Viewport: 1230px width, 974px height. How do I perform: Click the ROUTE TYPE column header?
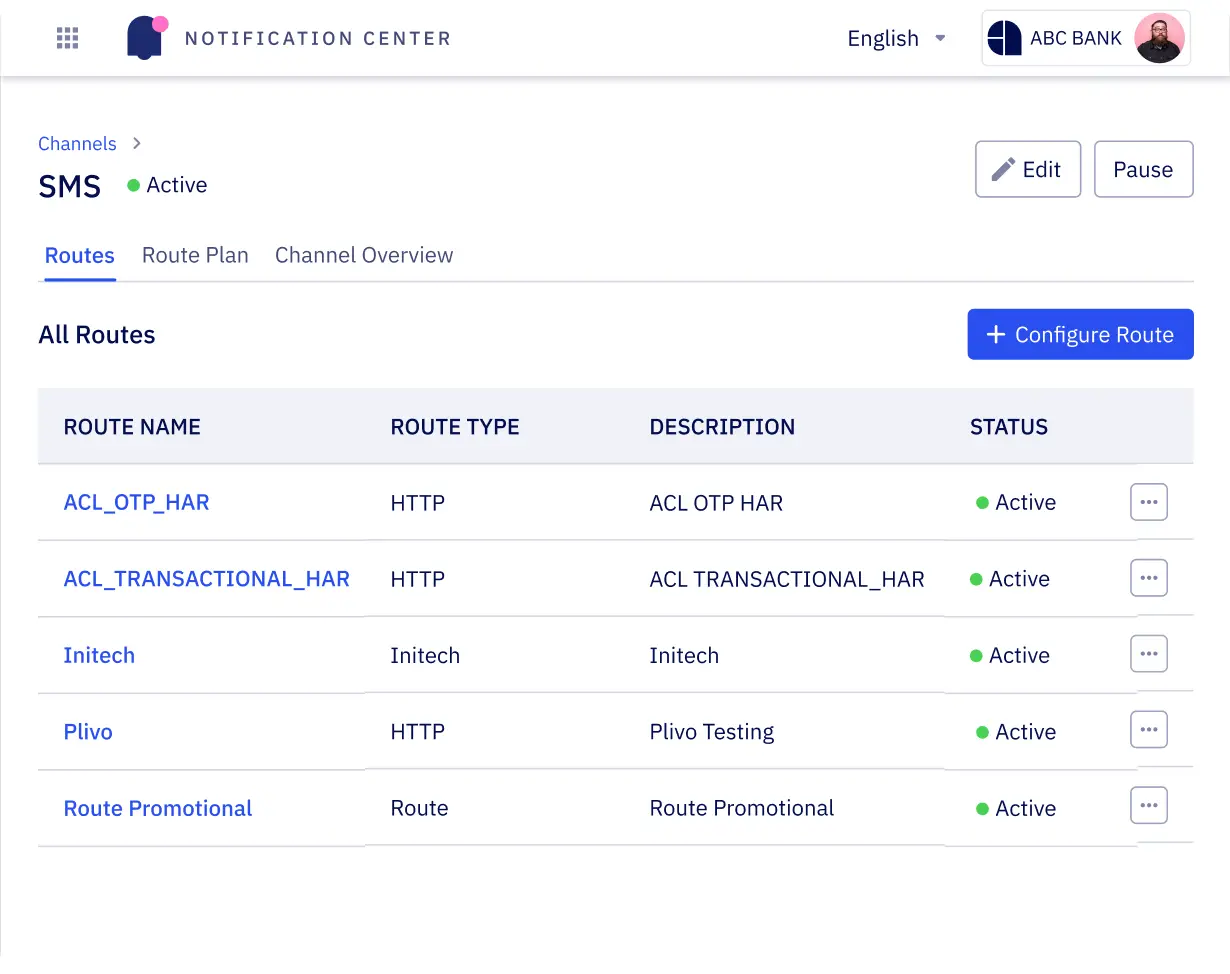tap(455, 427)
